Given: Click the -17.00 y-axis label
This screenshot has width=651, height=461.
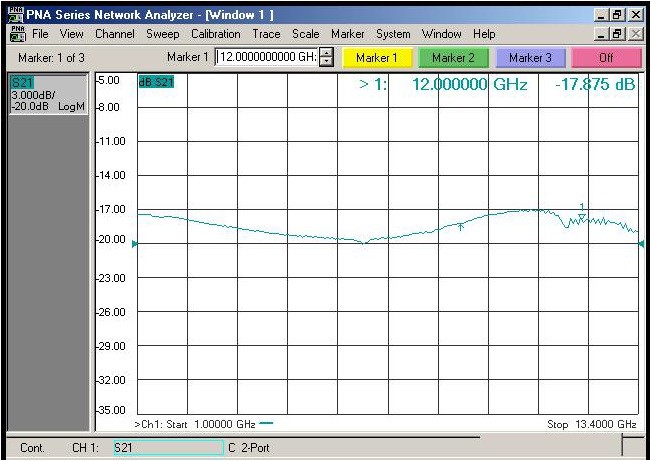Looking at the screenshot, I should tap(111, 209).
